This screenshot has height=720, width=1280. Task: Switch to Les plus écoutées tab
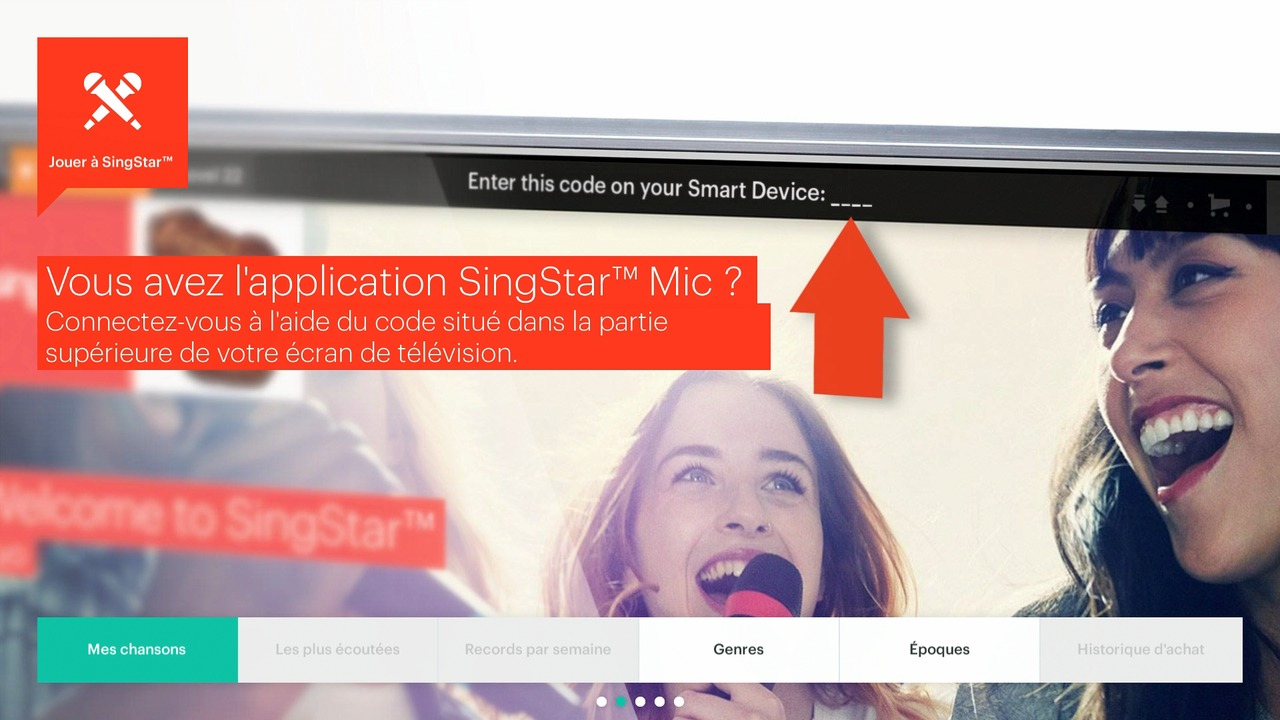[x=338, y=650]
